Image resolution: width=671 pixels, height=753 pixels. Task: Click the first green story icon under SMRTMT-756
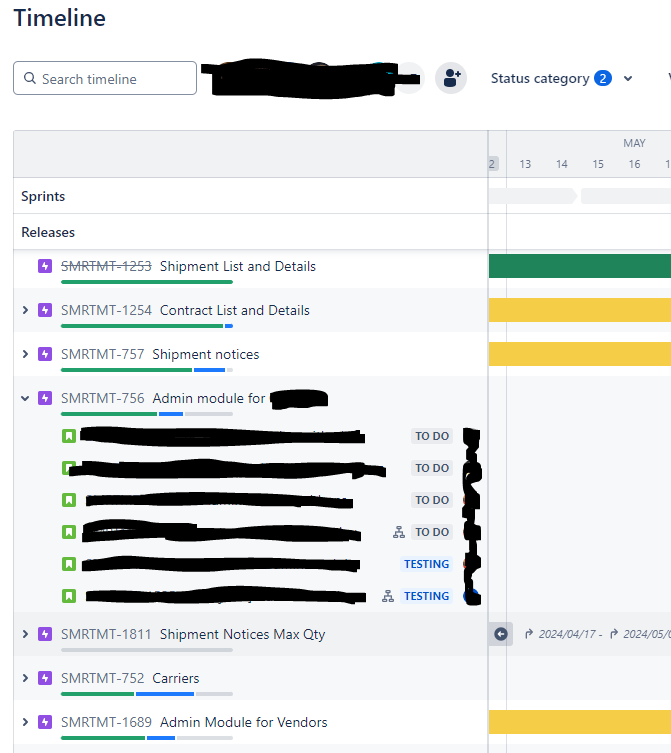[69, 436]
